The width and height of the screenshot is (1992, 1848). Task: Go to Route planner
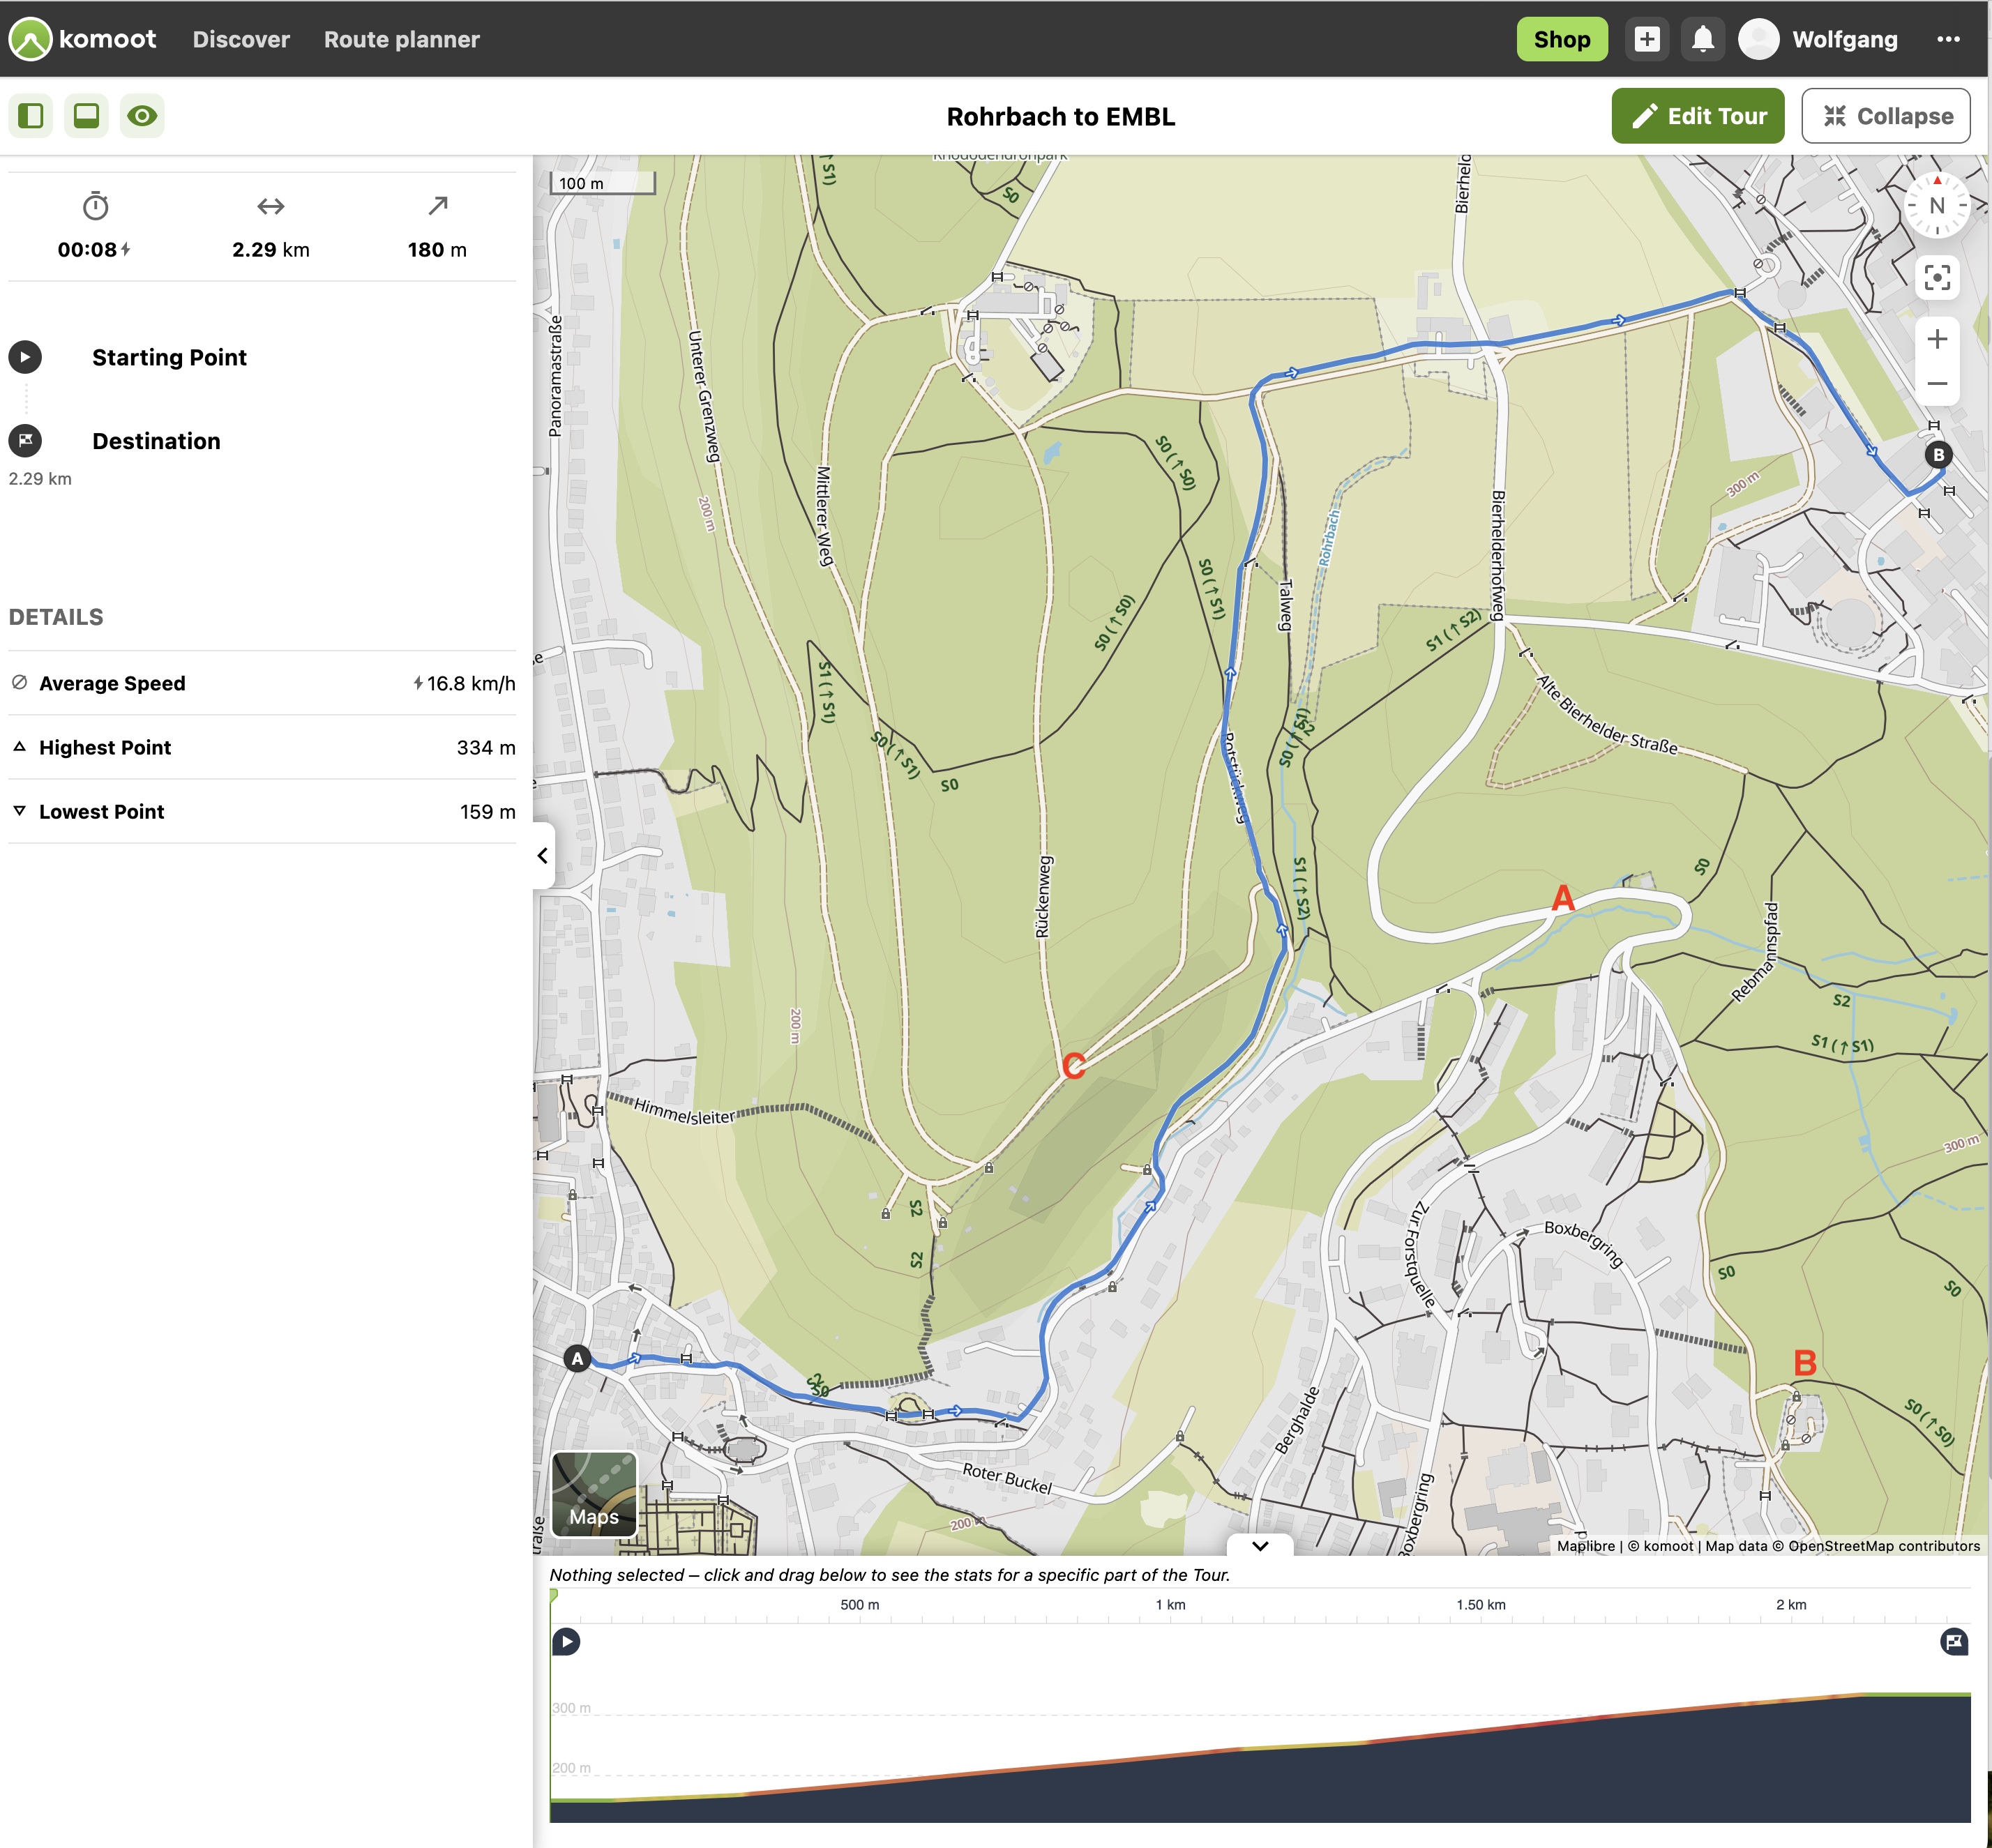(401, 39)
